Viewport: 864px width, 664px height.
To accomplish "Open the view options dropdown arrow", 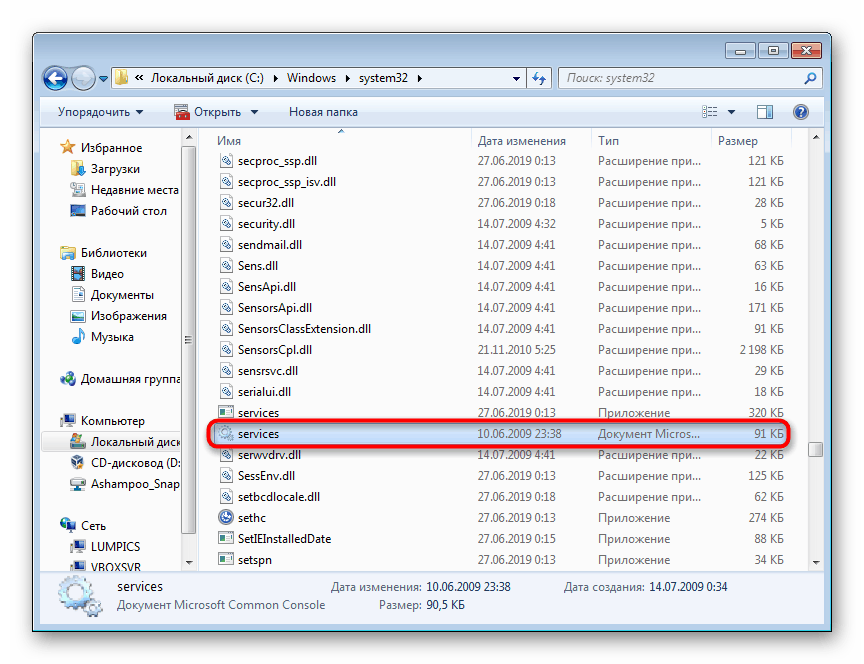I will tap(731, 112).
